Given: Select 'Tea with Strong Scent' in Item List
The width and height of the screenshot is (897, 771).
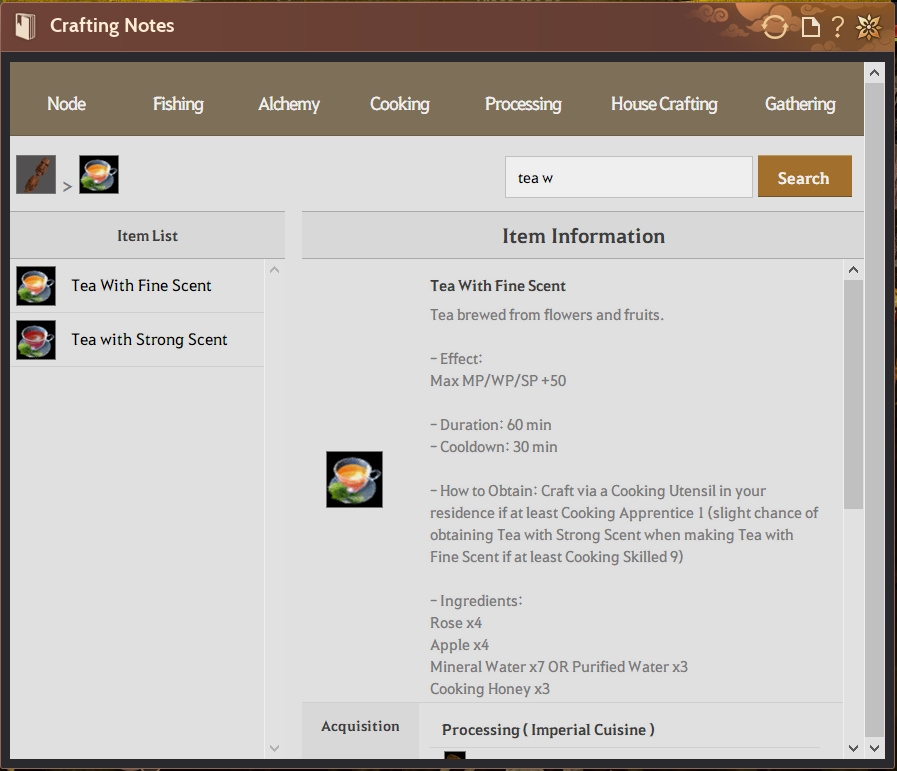Looking at the screenshot, I should 137,340.
